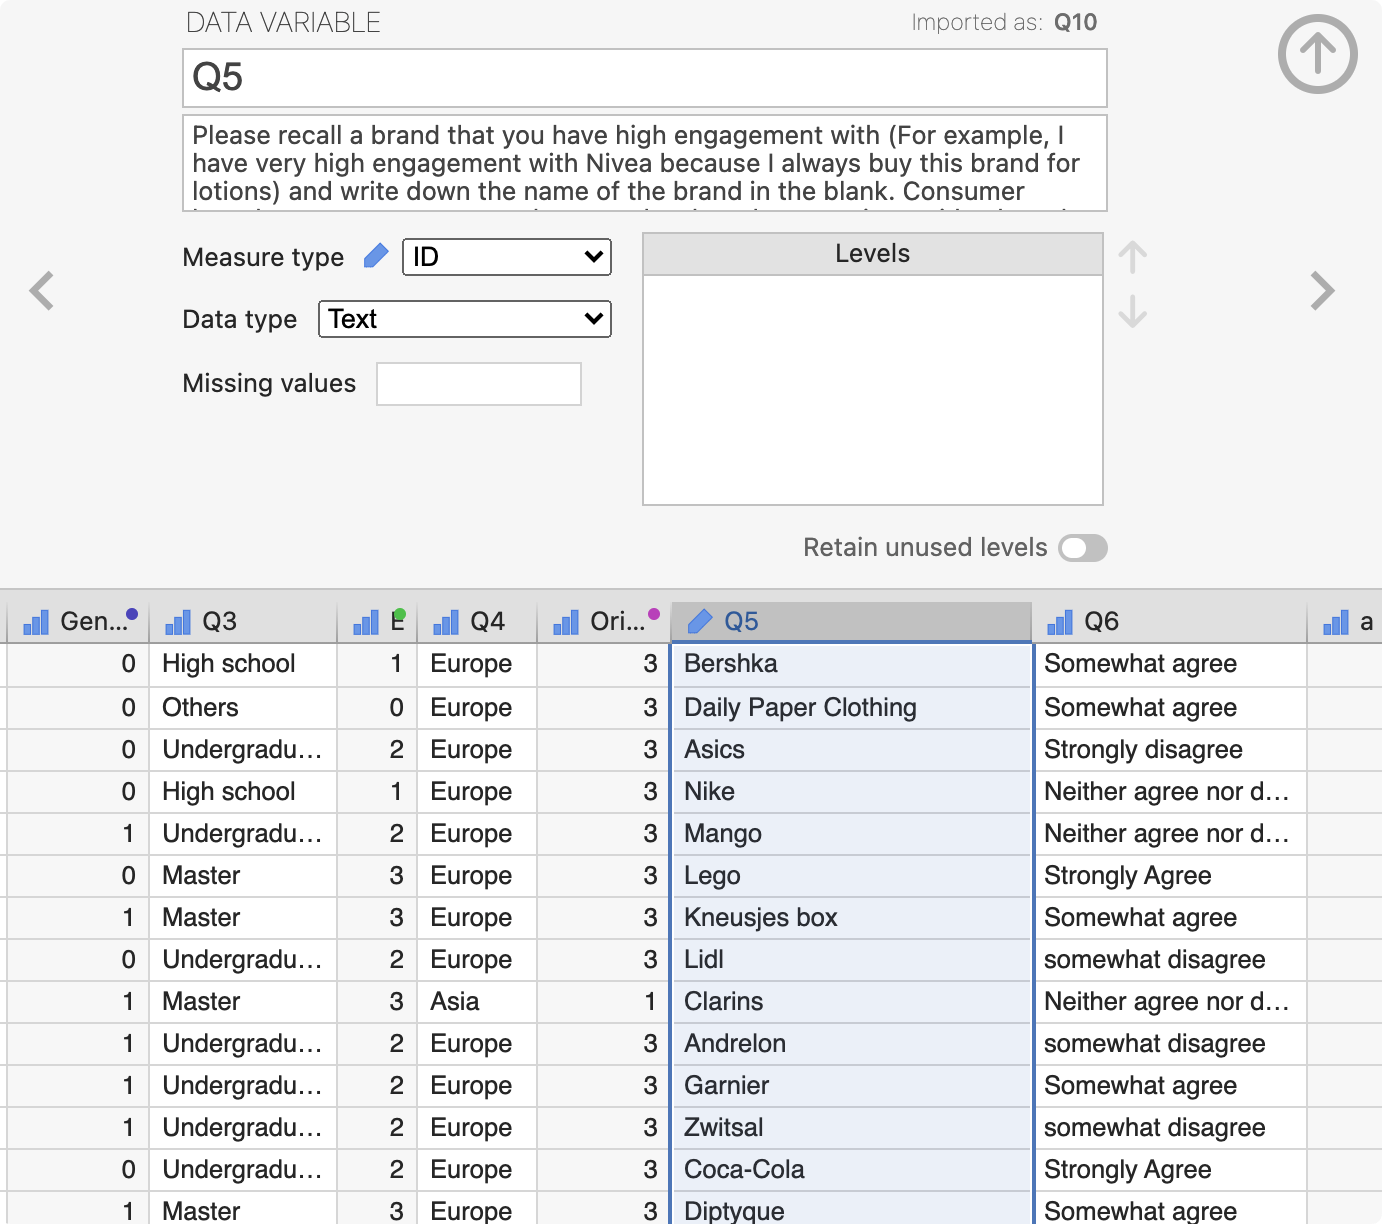Screen dimensions: 1382x1224
Task: Click the icon of the column after Q6
Action: point(1336,622)
